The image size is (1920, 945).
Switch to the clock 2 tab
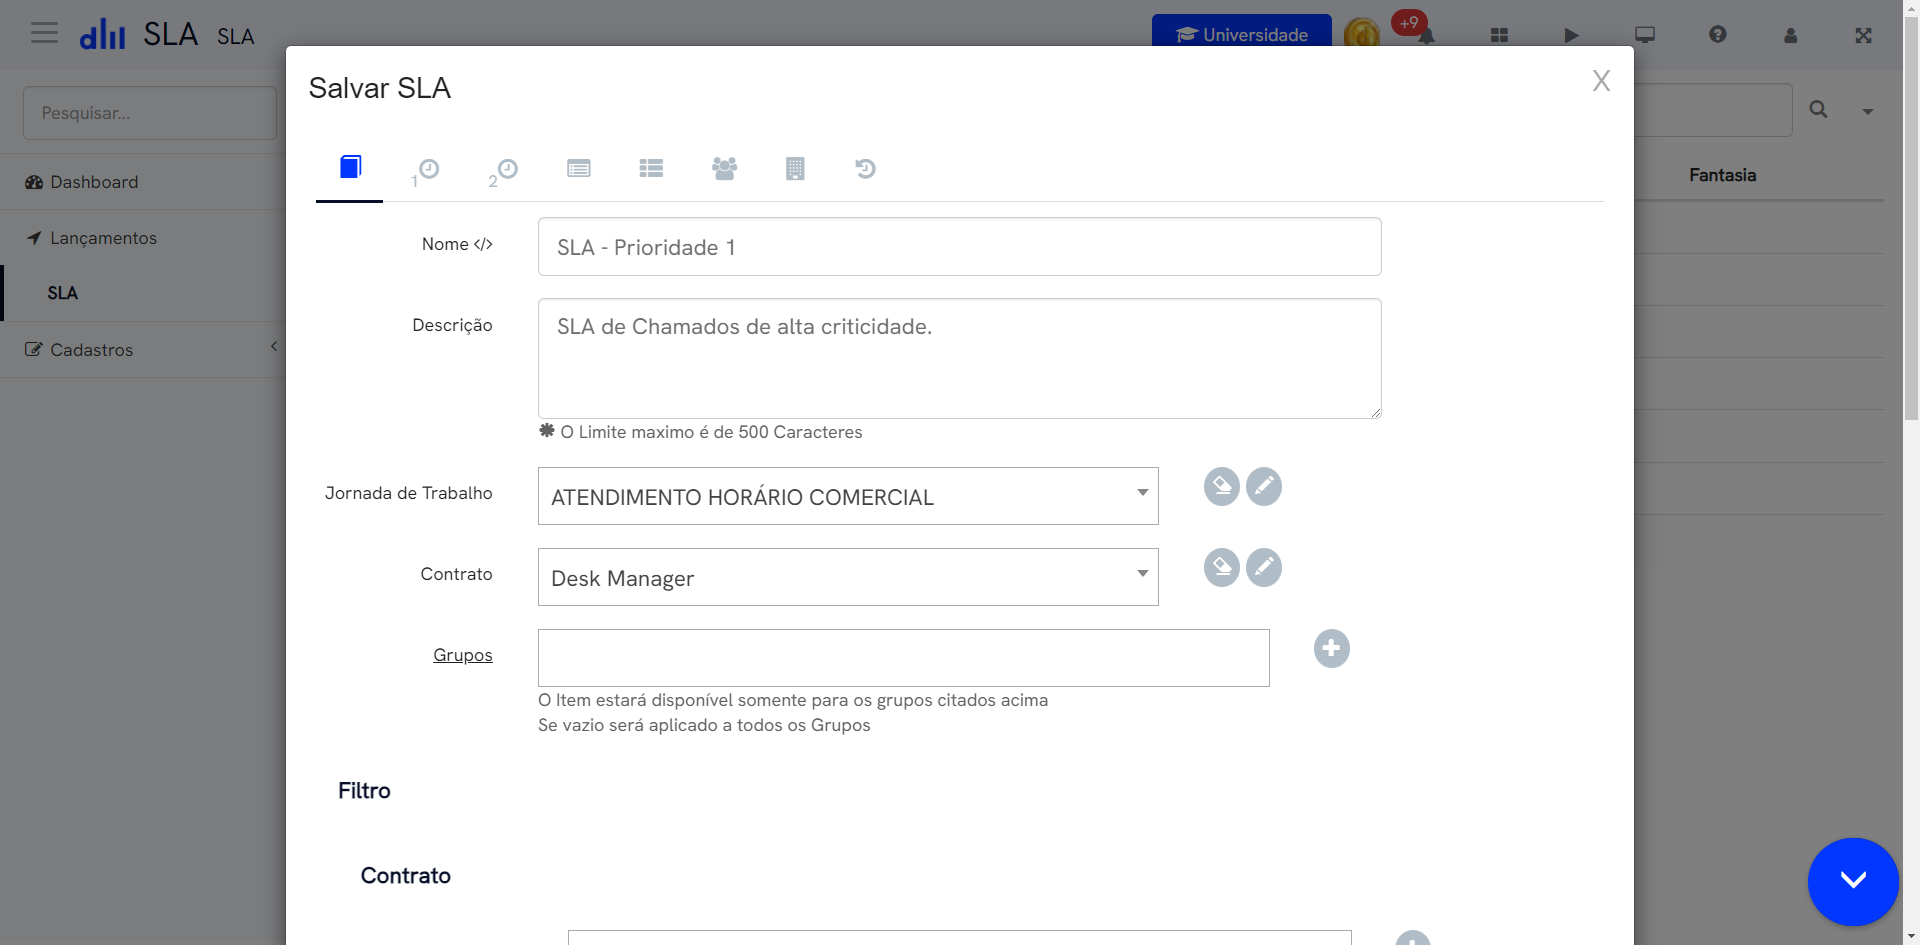coord(503,171)
